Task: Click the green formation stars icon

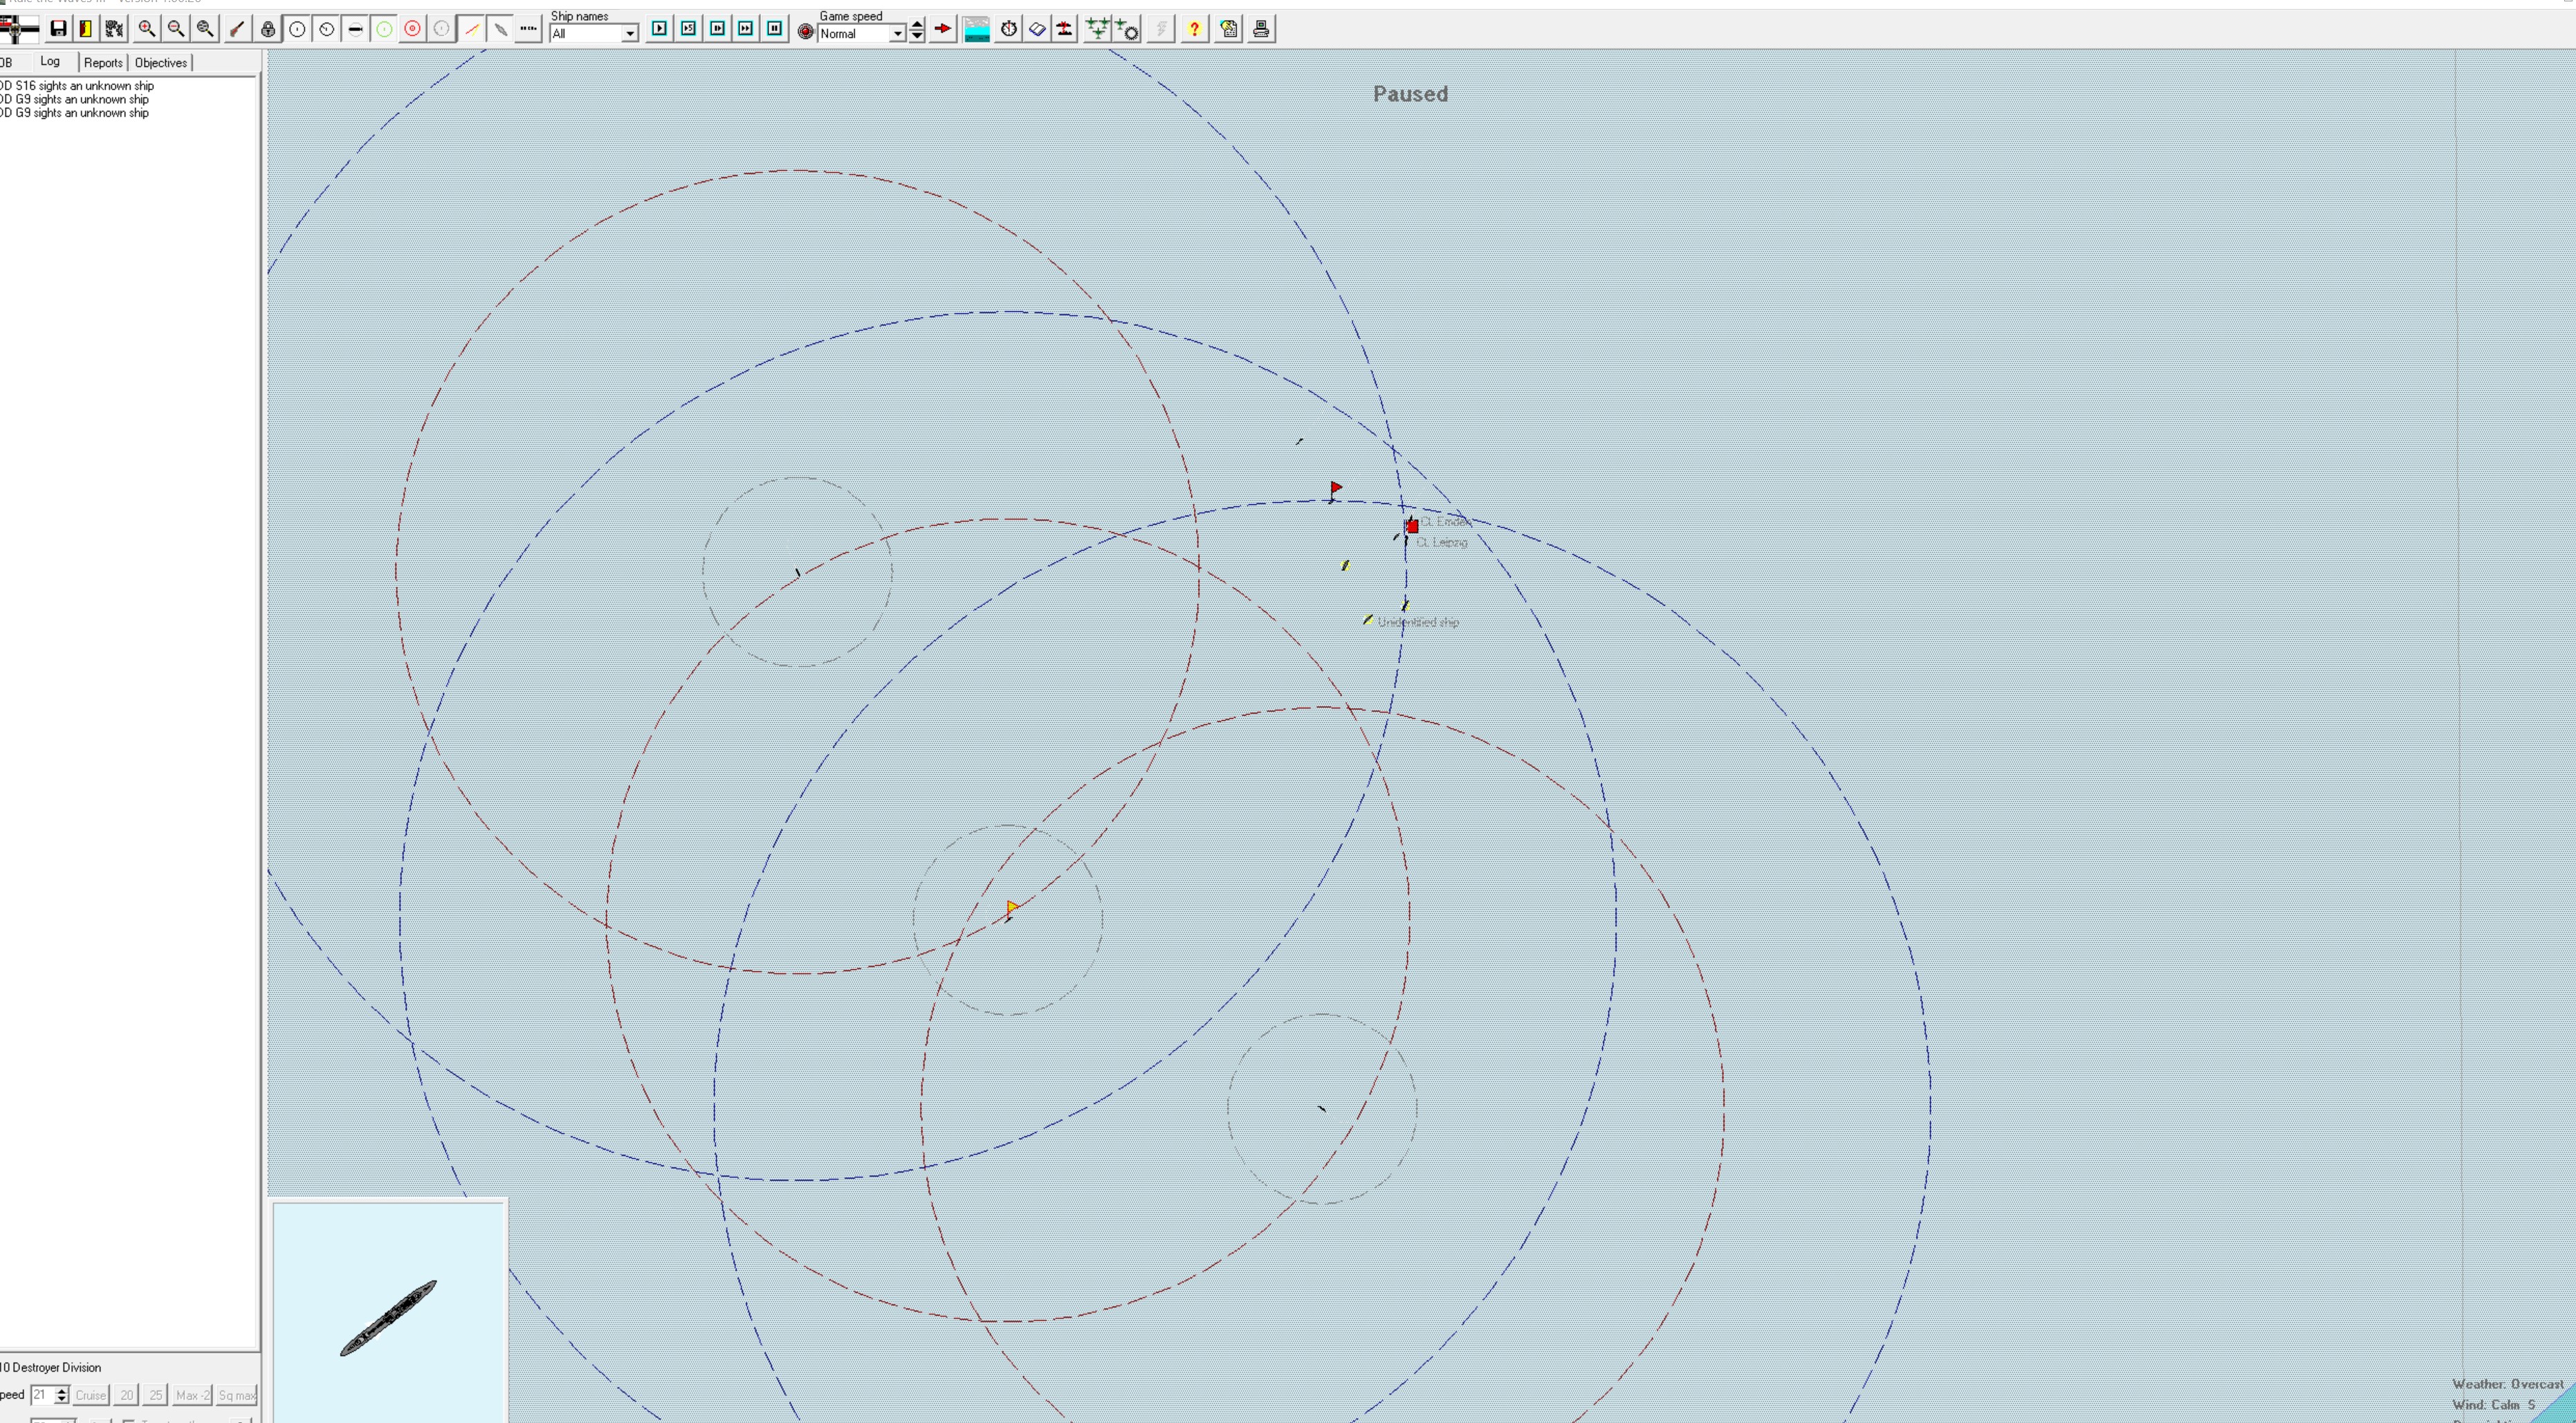Action: (1098, 29)
